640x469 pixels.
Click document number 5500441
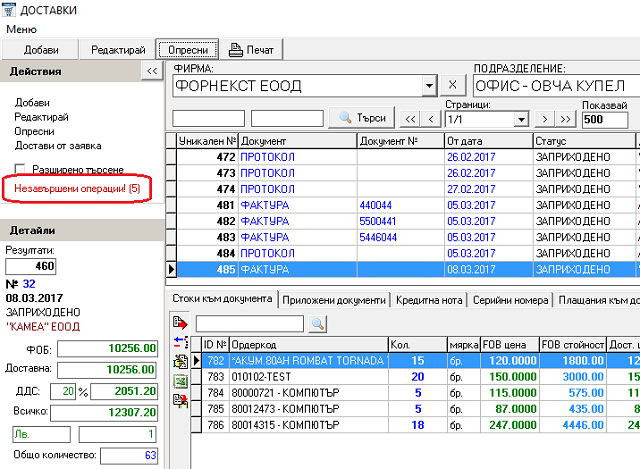(x=378, y=221)
